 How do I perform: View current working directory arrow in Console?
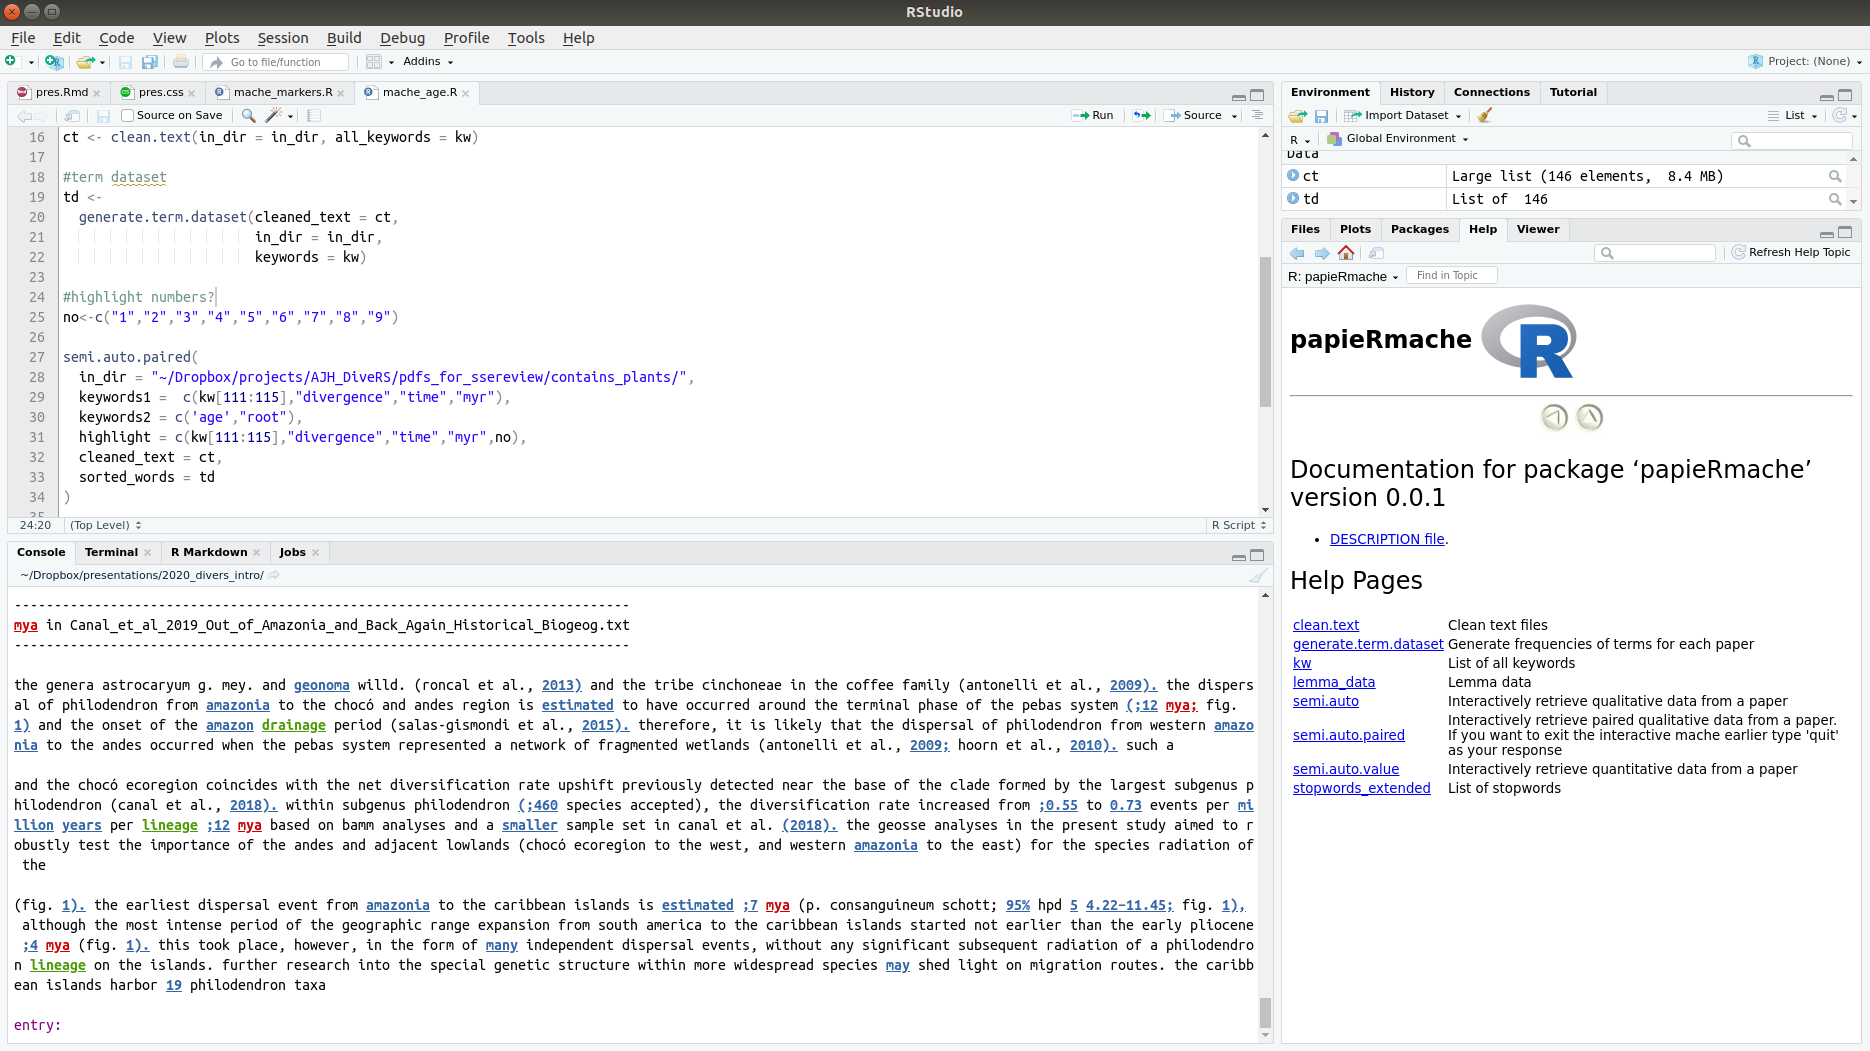coord(274,576)
